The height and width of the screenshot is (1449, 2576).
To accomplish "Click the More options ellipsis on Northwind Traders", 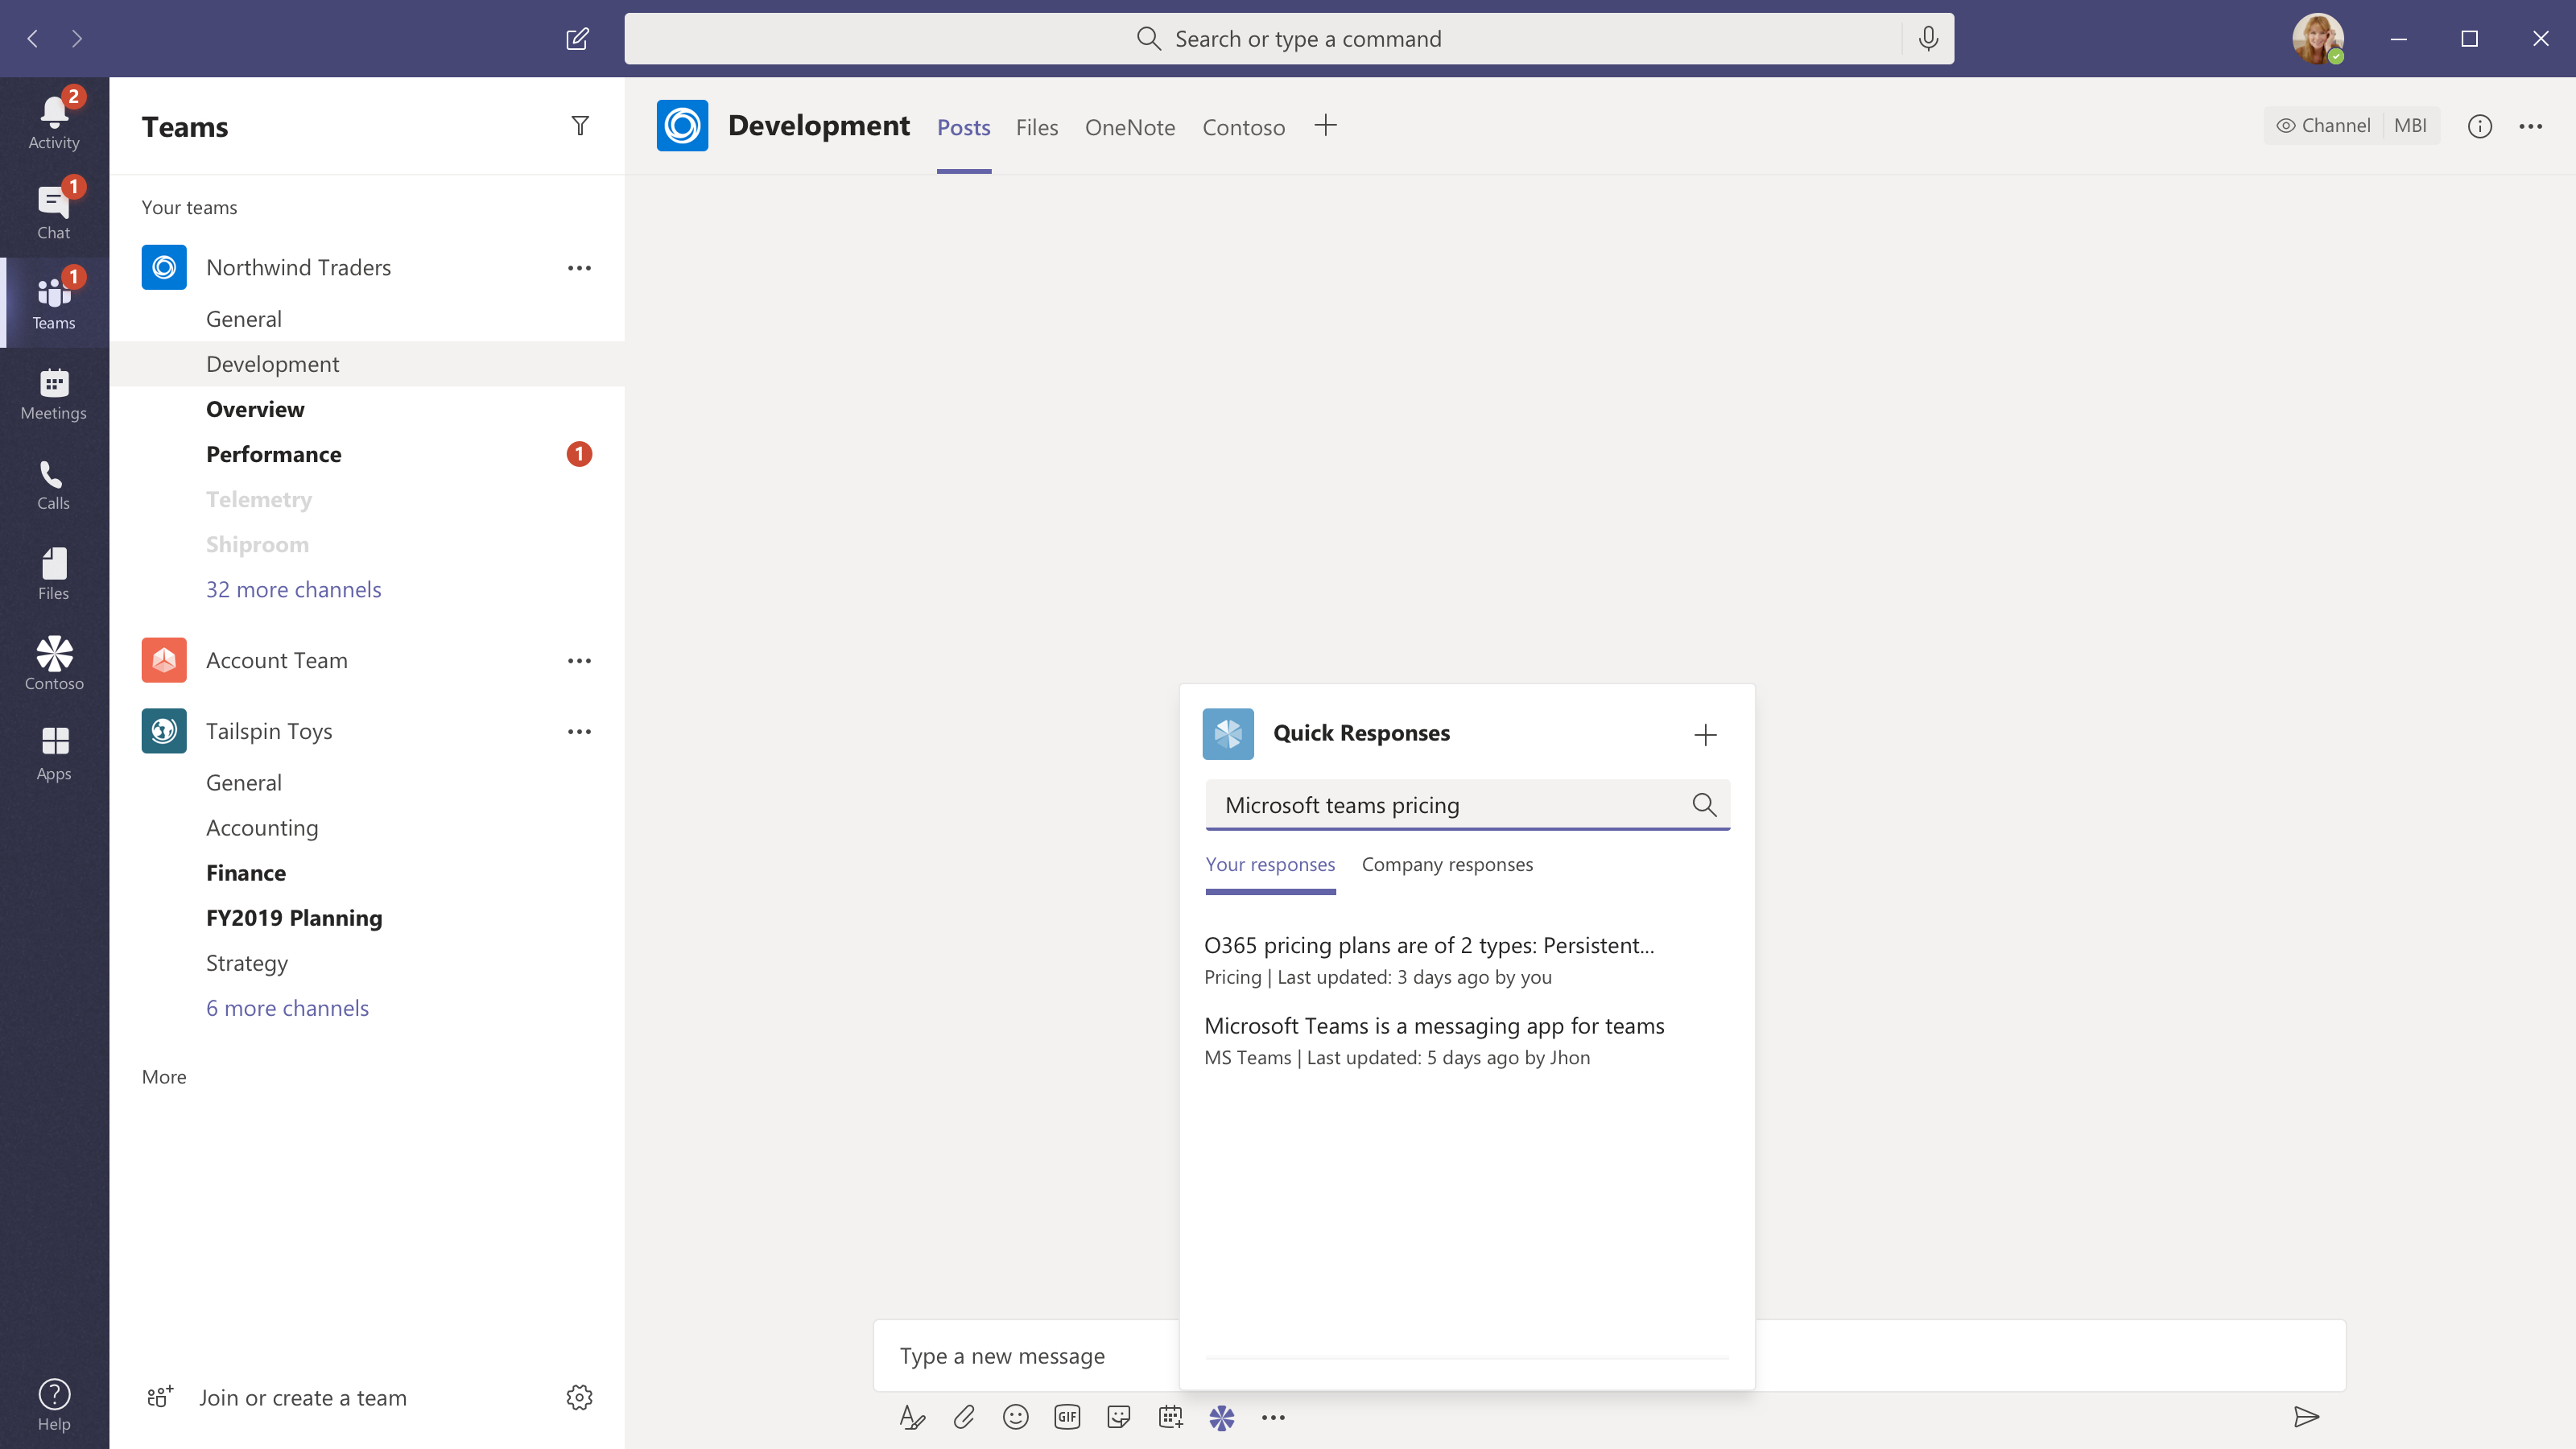I will [x=580, y=267].
